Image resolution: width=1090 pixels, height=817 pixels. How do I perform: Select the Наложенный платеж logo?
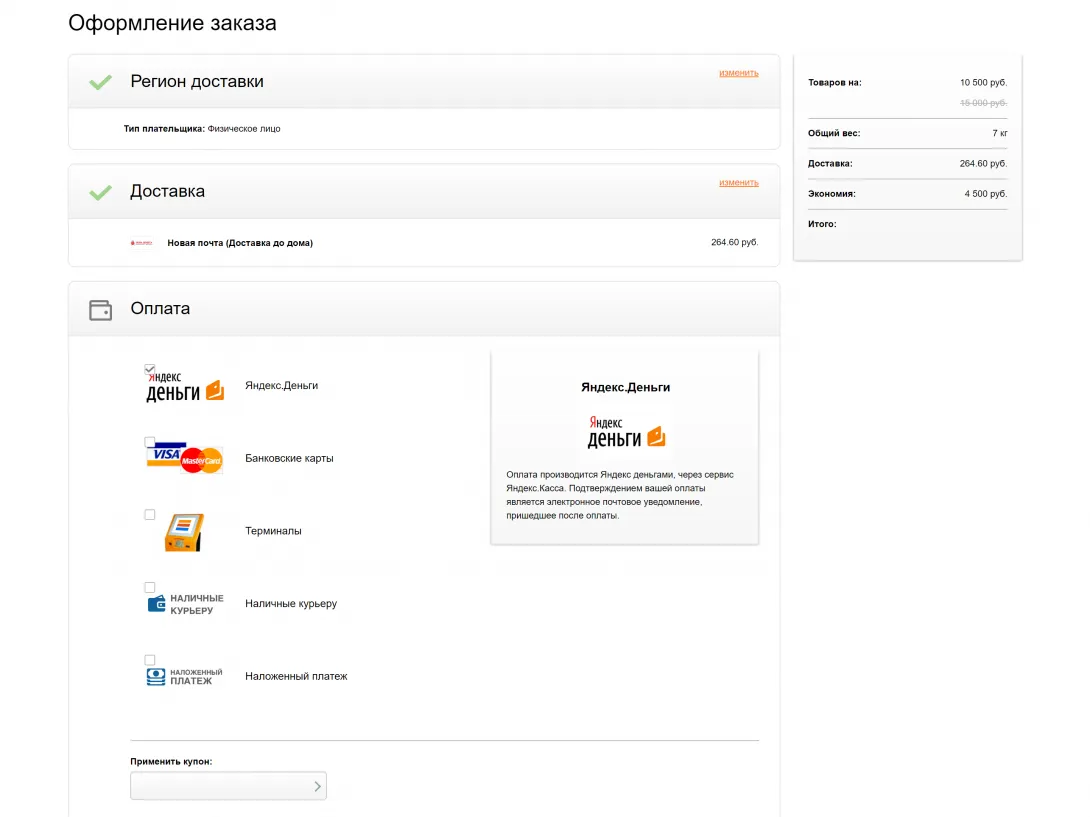185,677
